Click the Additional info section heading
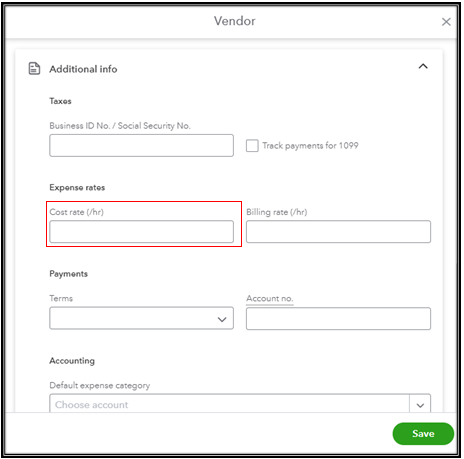This screenshot has width=464, height=459. [83, 69]
